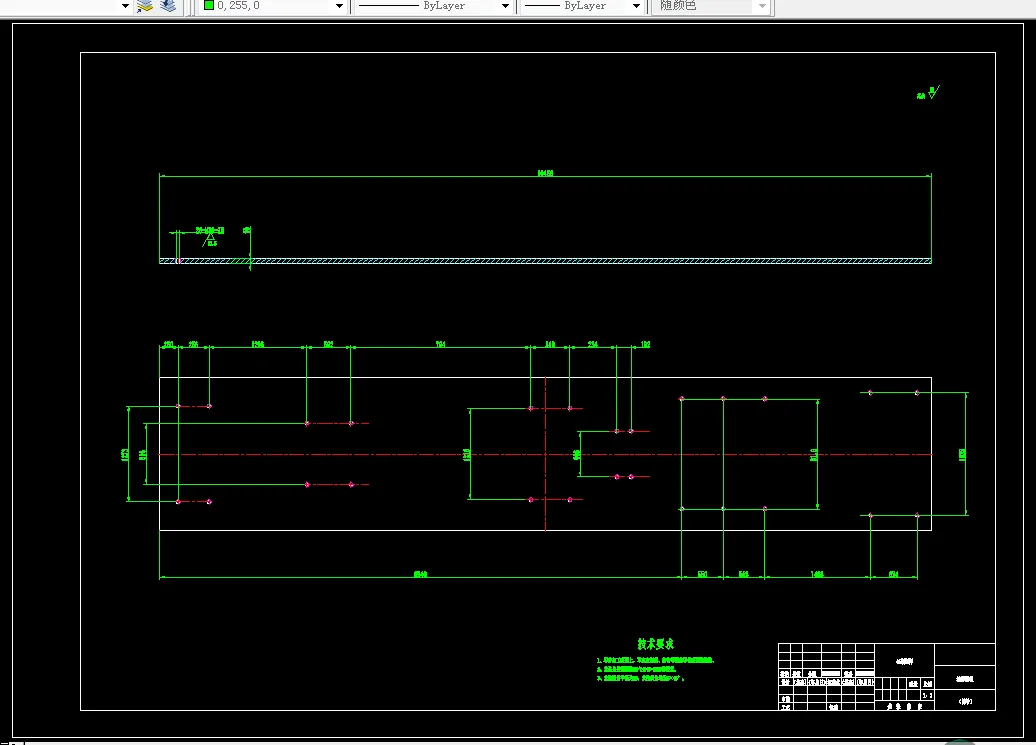Open the second ByLayer lineweight dropdown
Viewport: 1036px width, 745px height.
pyautogui.click(x=636, y=6)
